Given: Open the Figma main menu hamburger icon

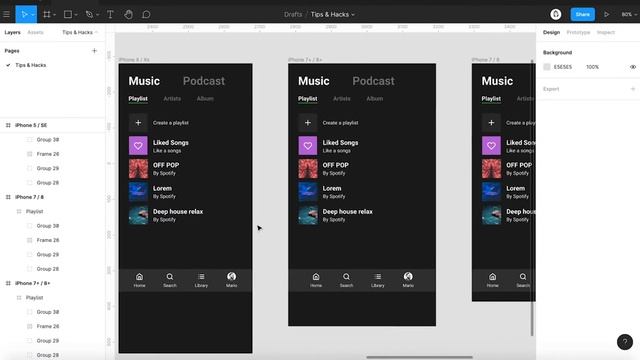Looking at the screenshot, I should (x=7, y=14).
